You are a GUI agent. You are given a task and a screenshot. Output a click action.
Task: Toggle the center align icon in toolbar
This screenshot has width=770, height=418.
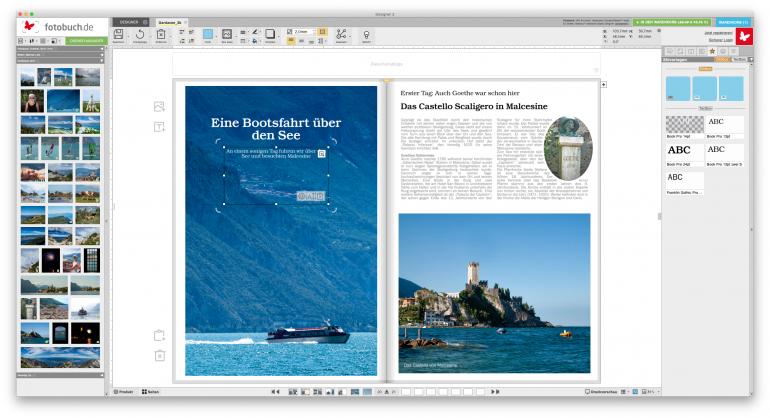(301, 41)
